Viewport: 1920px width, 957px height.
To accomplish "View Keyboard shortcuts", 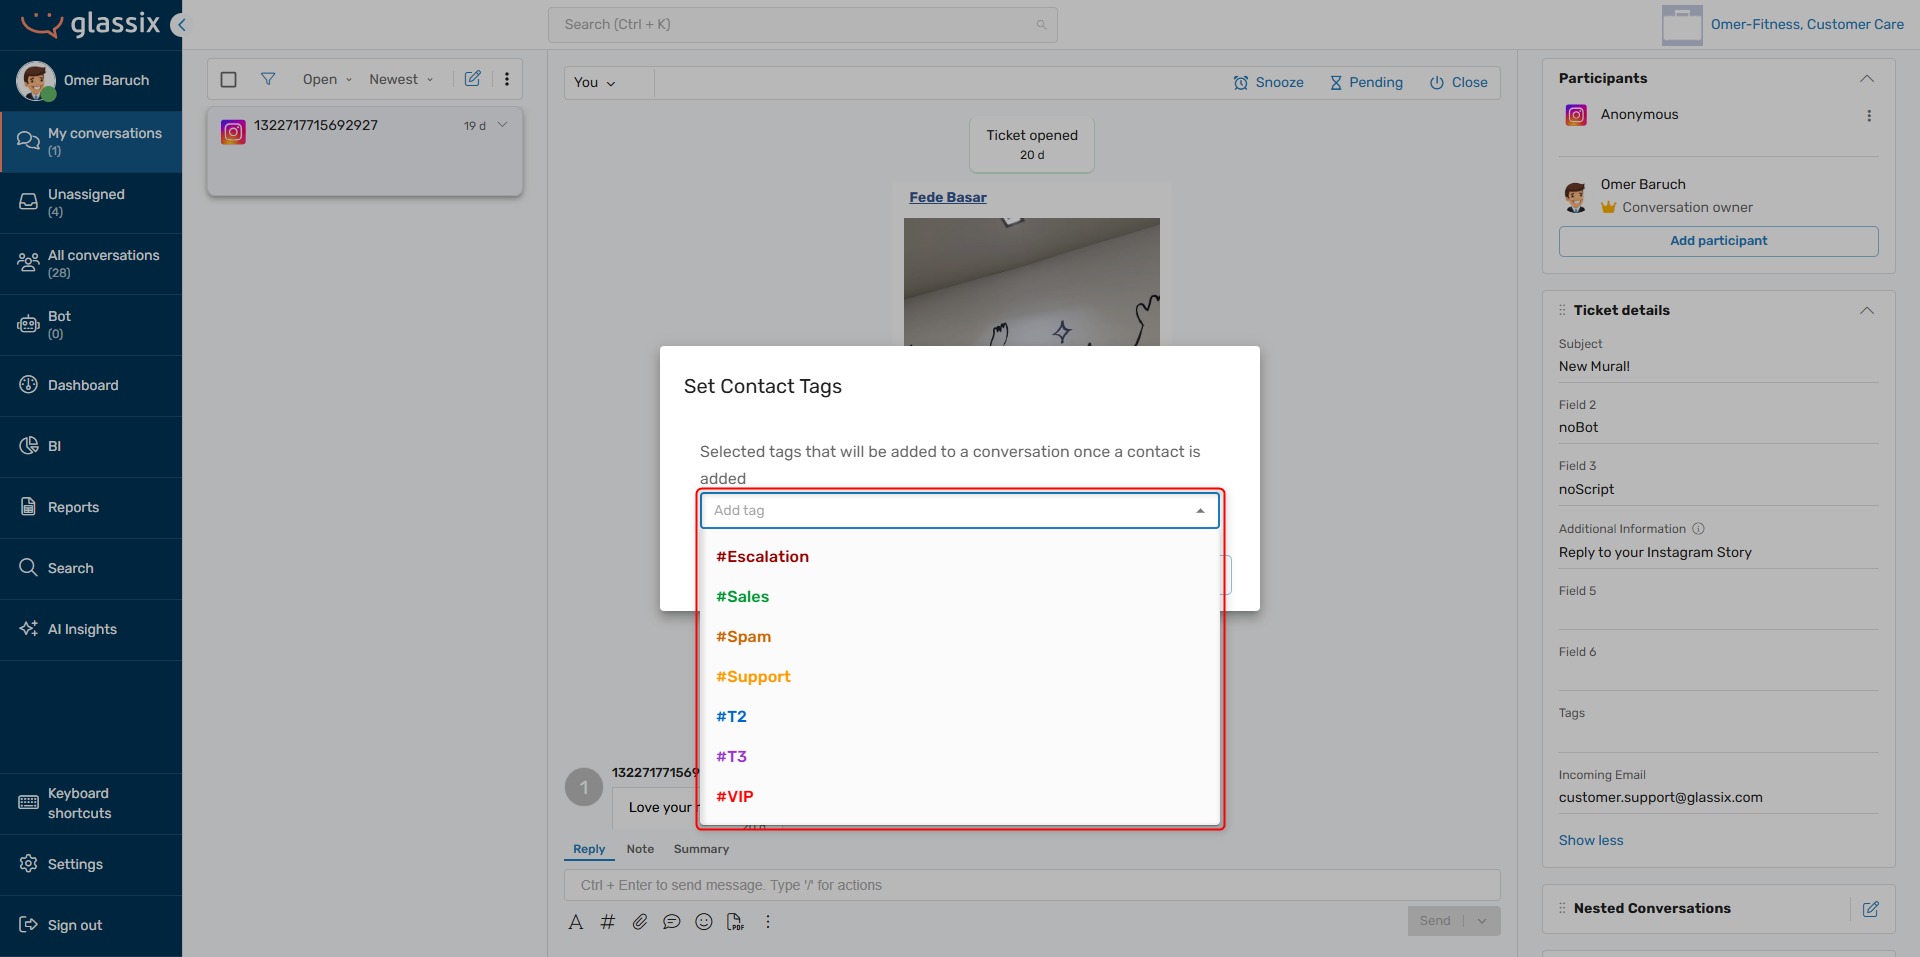I will click(91, 804).
